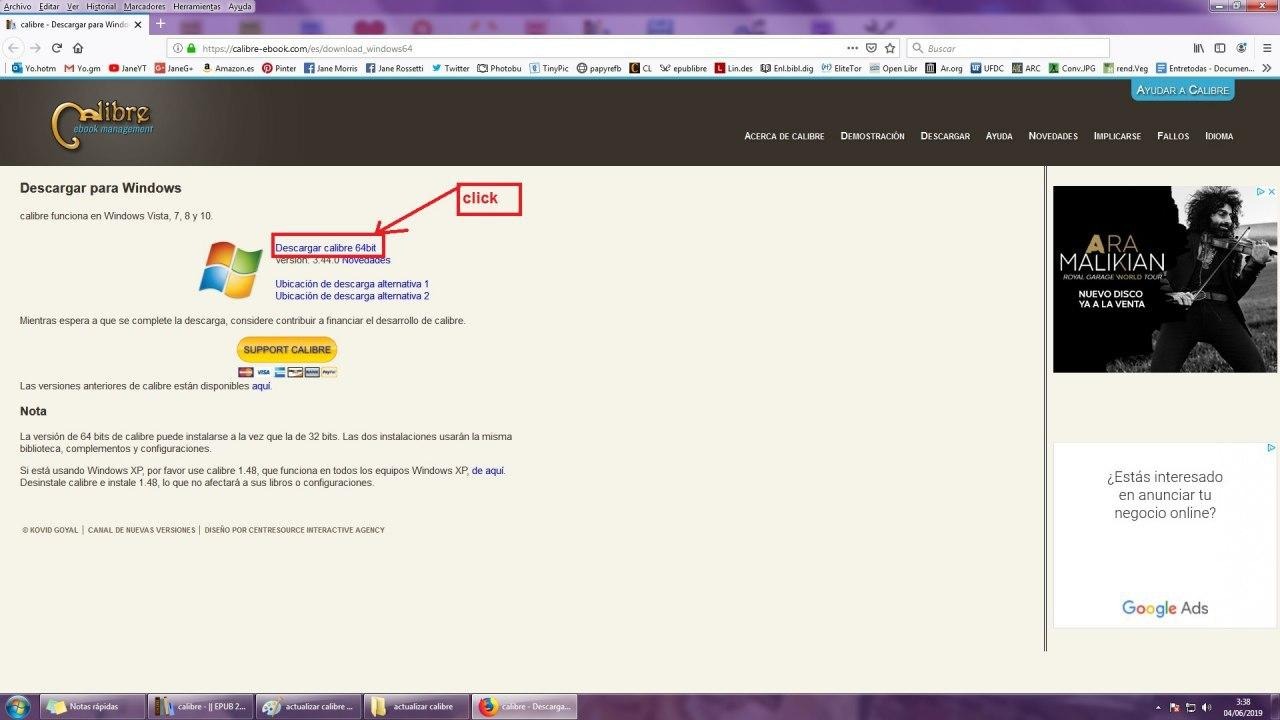Open the Entretodas document bookmark
Screen dimensions: 1280x720
[x=1205, y=68]
